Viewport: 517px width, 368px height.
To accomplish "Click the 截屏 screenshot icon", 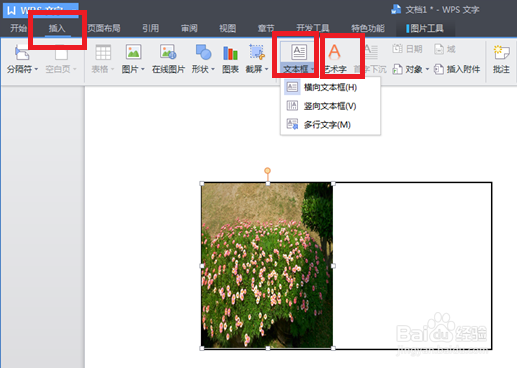I will (257, 52).
